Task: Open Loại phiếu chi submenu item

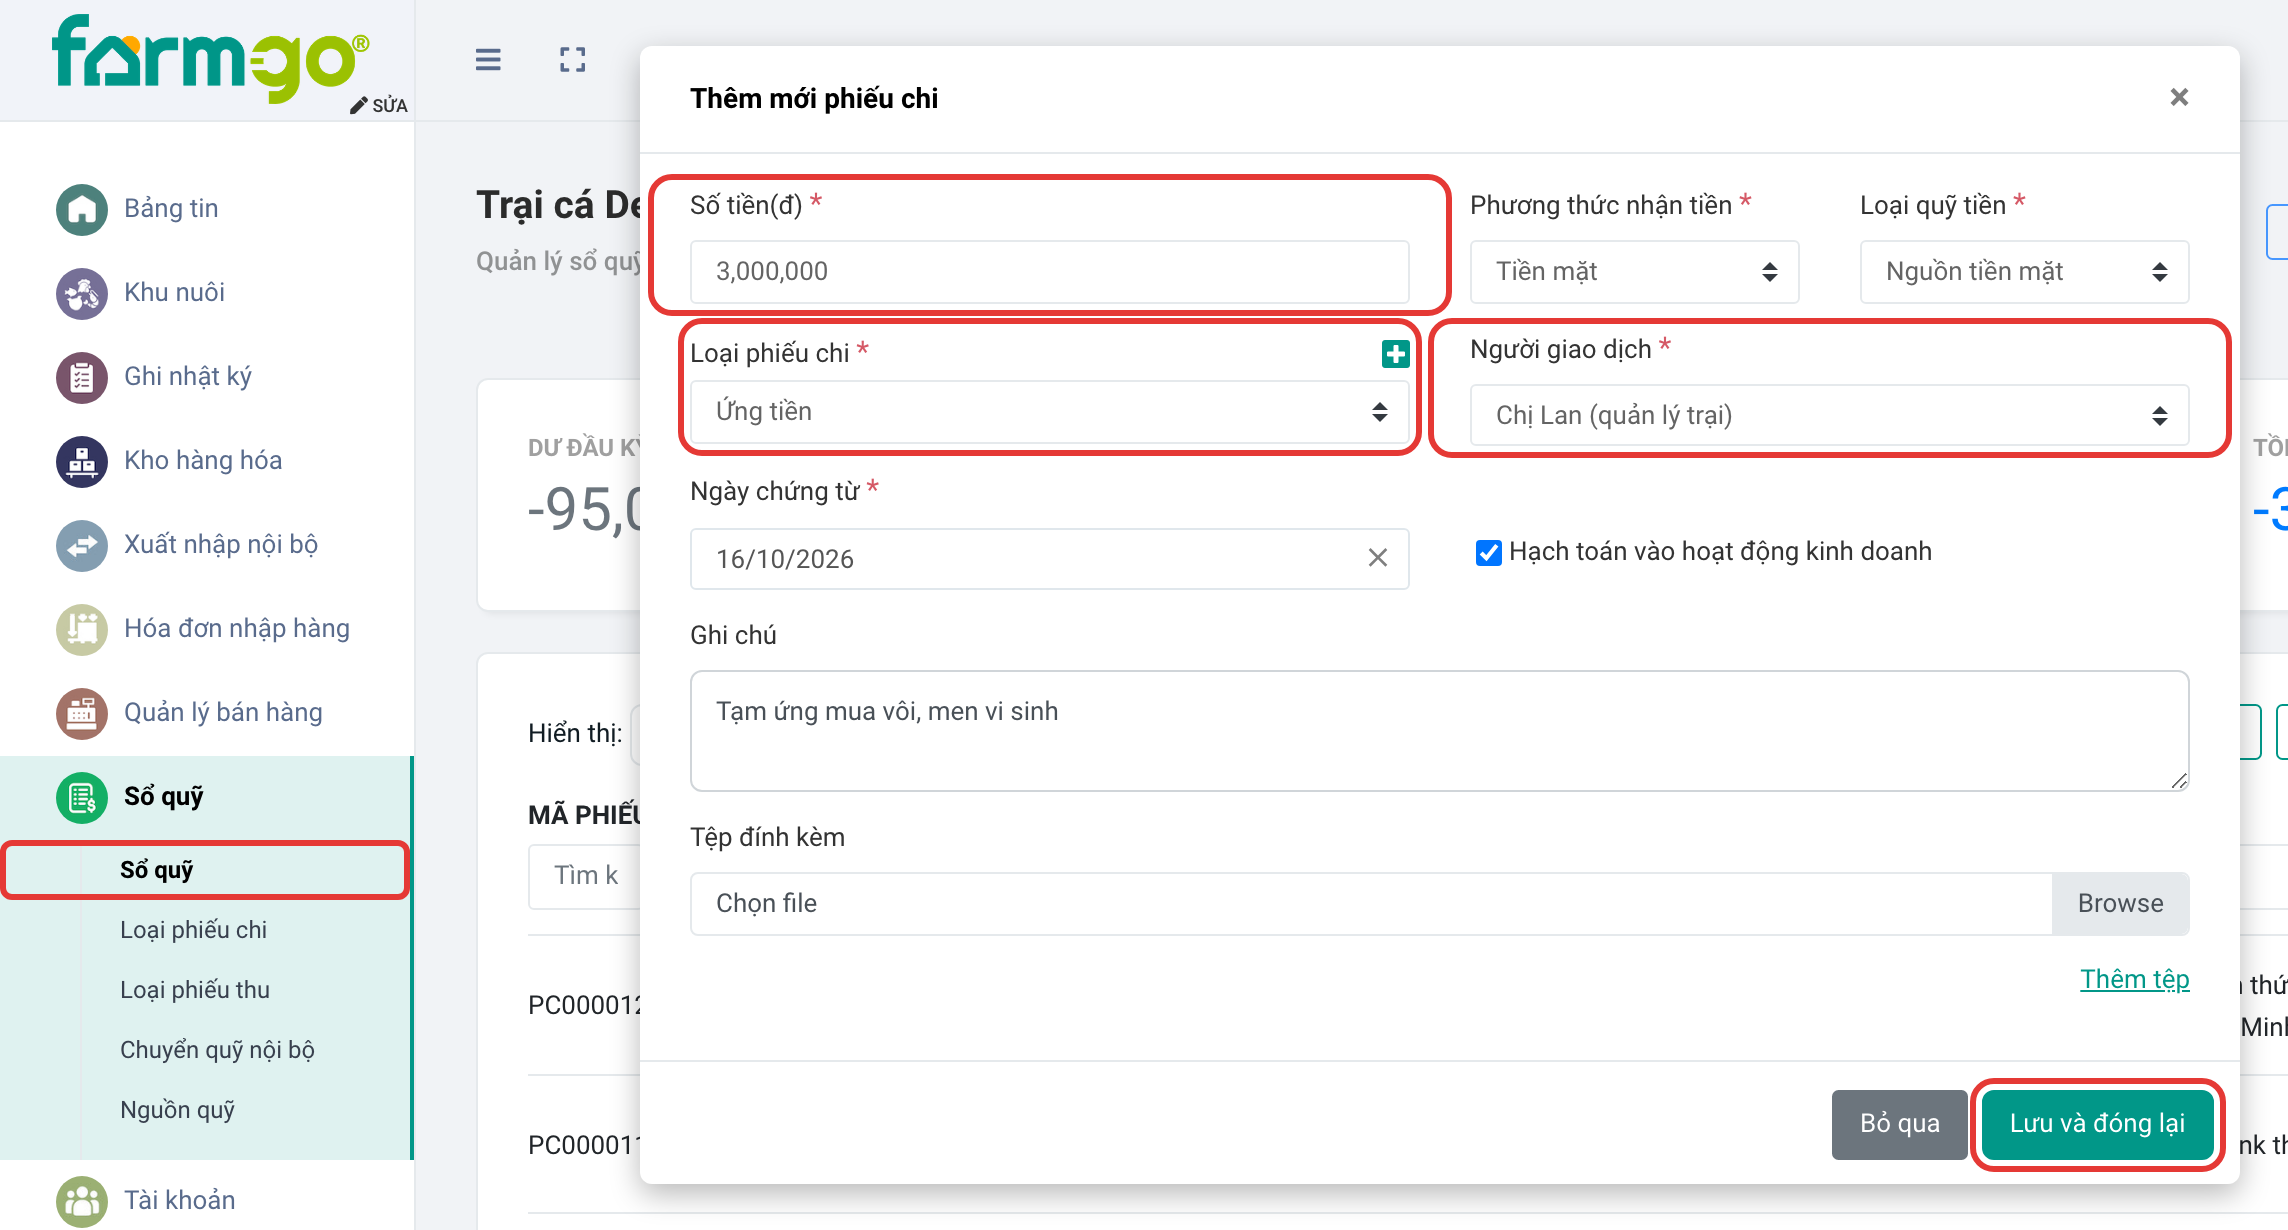Action: (x=194, y=930)
